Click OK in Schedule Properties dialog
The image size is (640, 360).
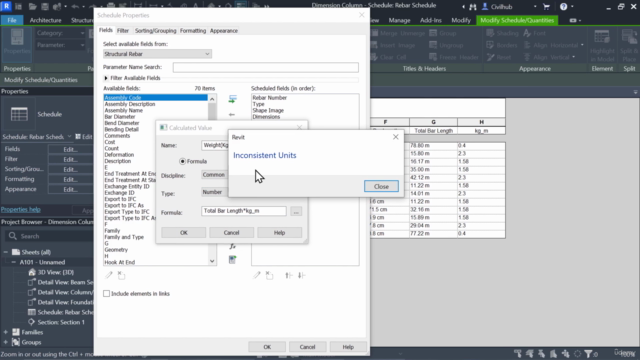coord(267,347)
